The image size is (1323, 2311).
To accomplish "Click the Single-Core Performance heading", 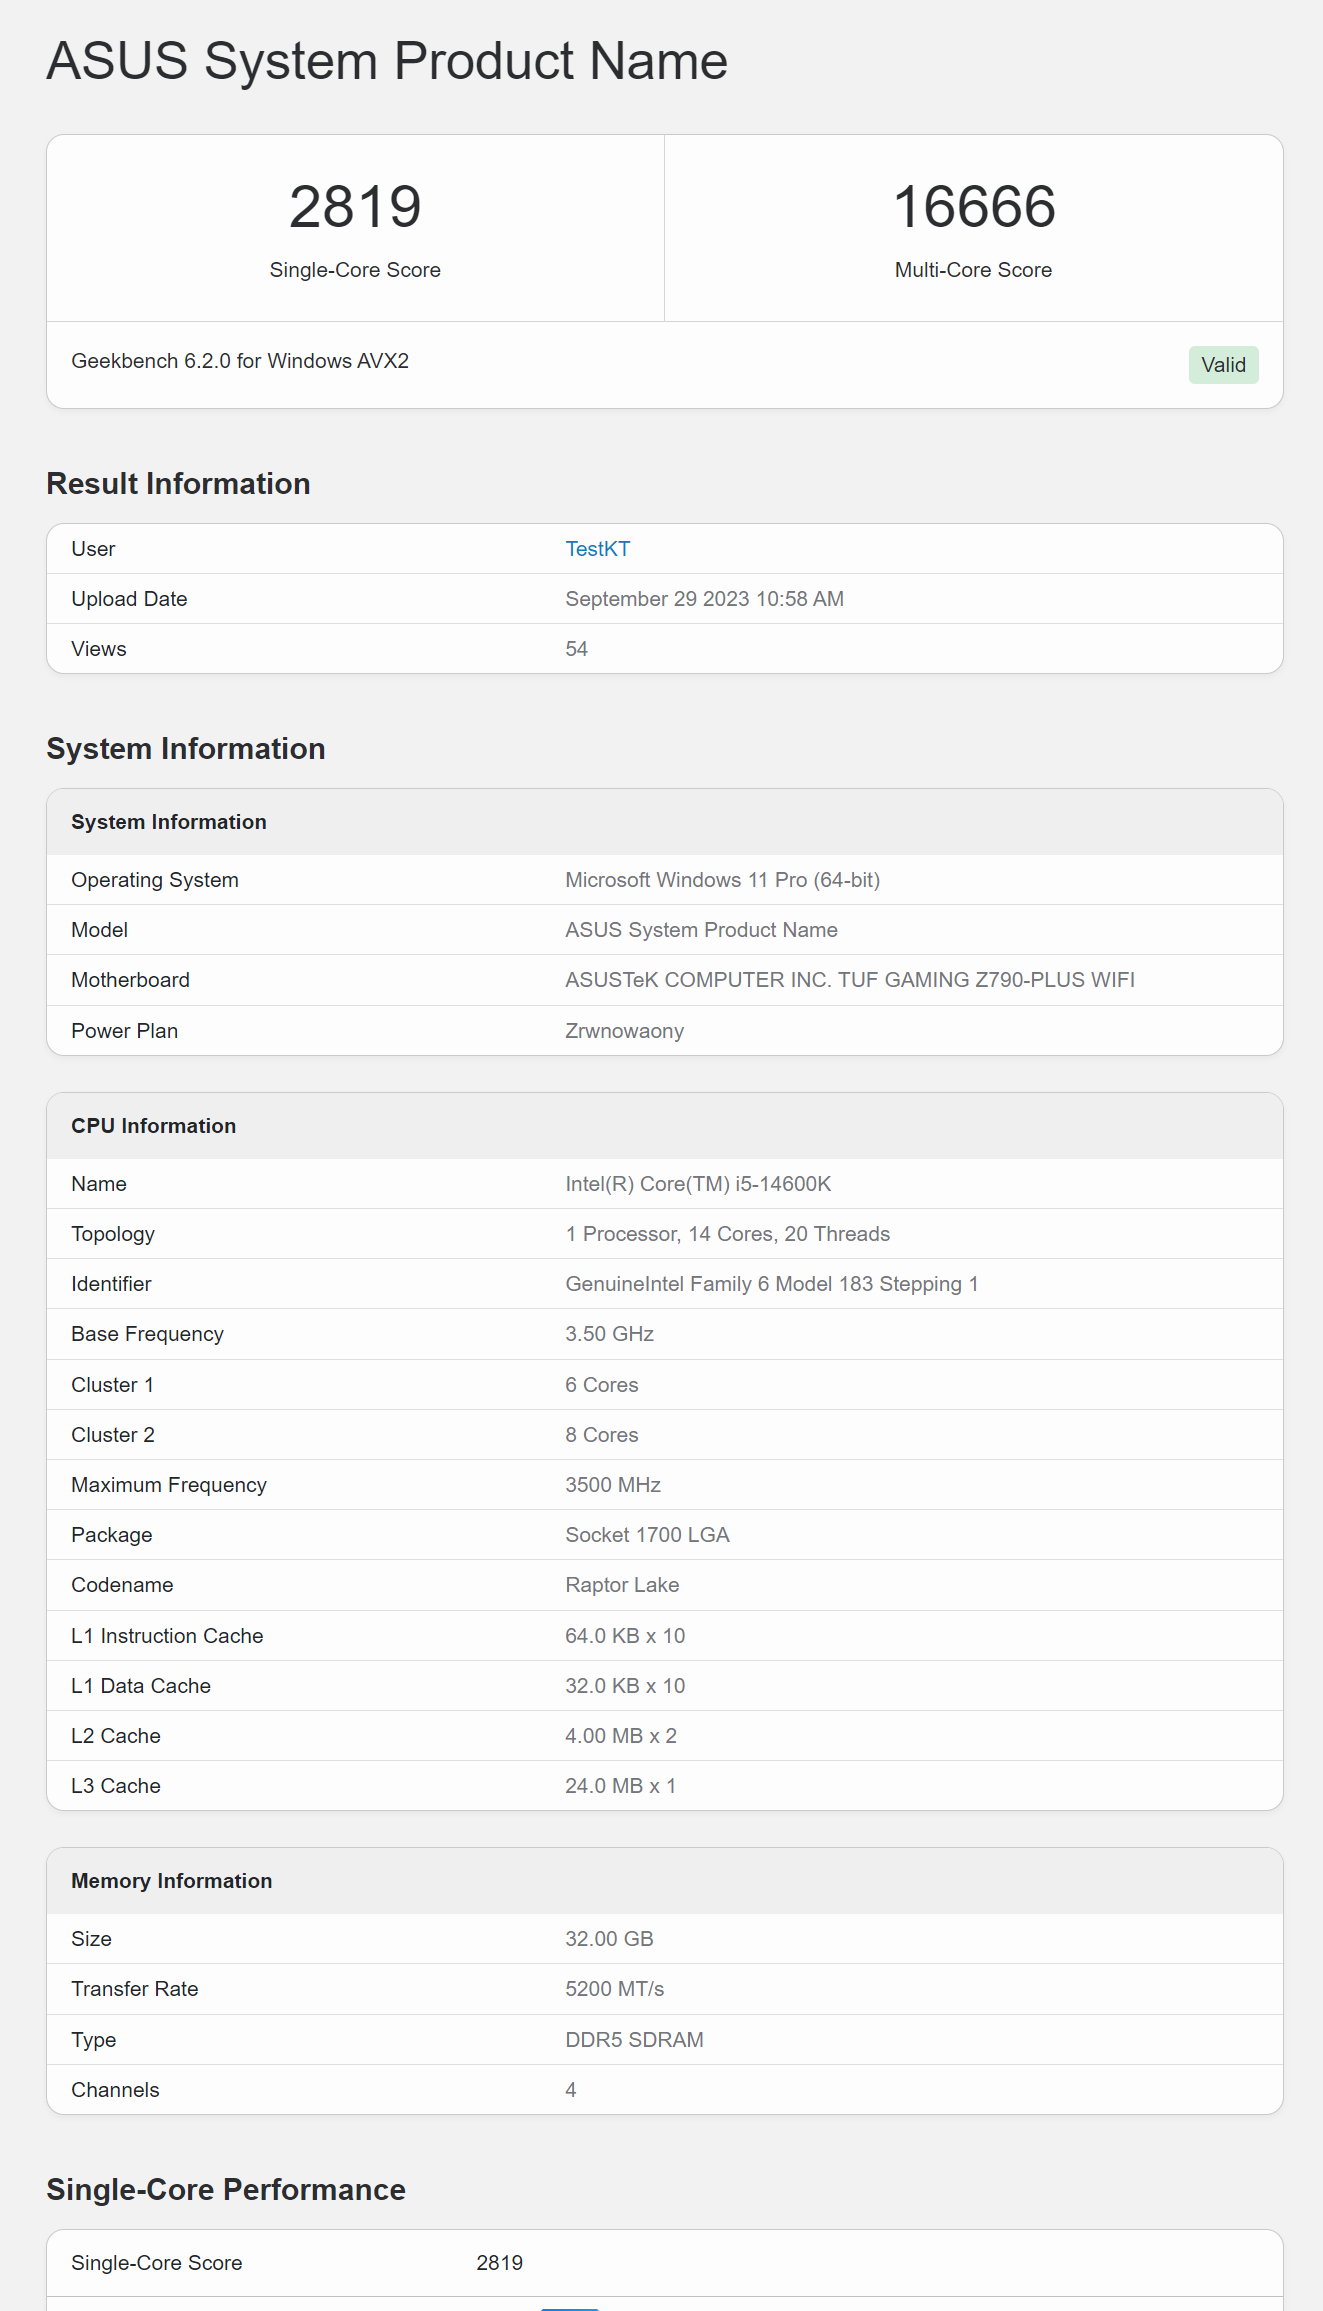I will [x=226, y=2190].
